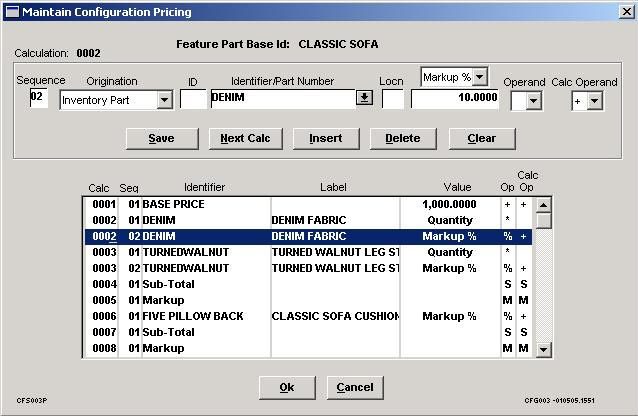Click the list scrollbar down arrow
The height and width of the screenshot is (416, 638).
pos(543,349)
